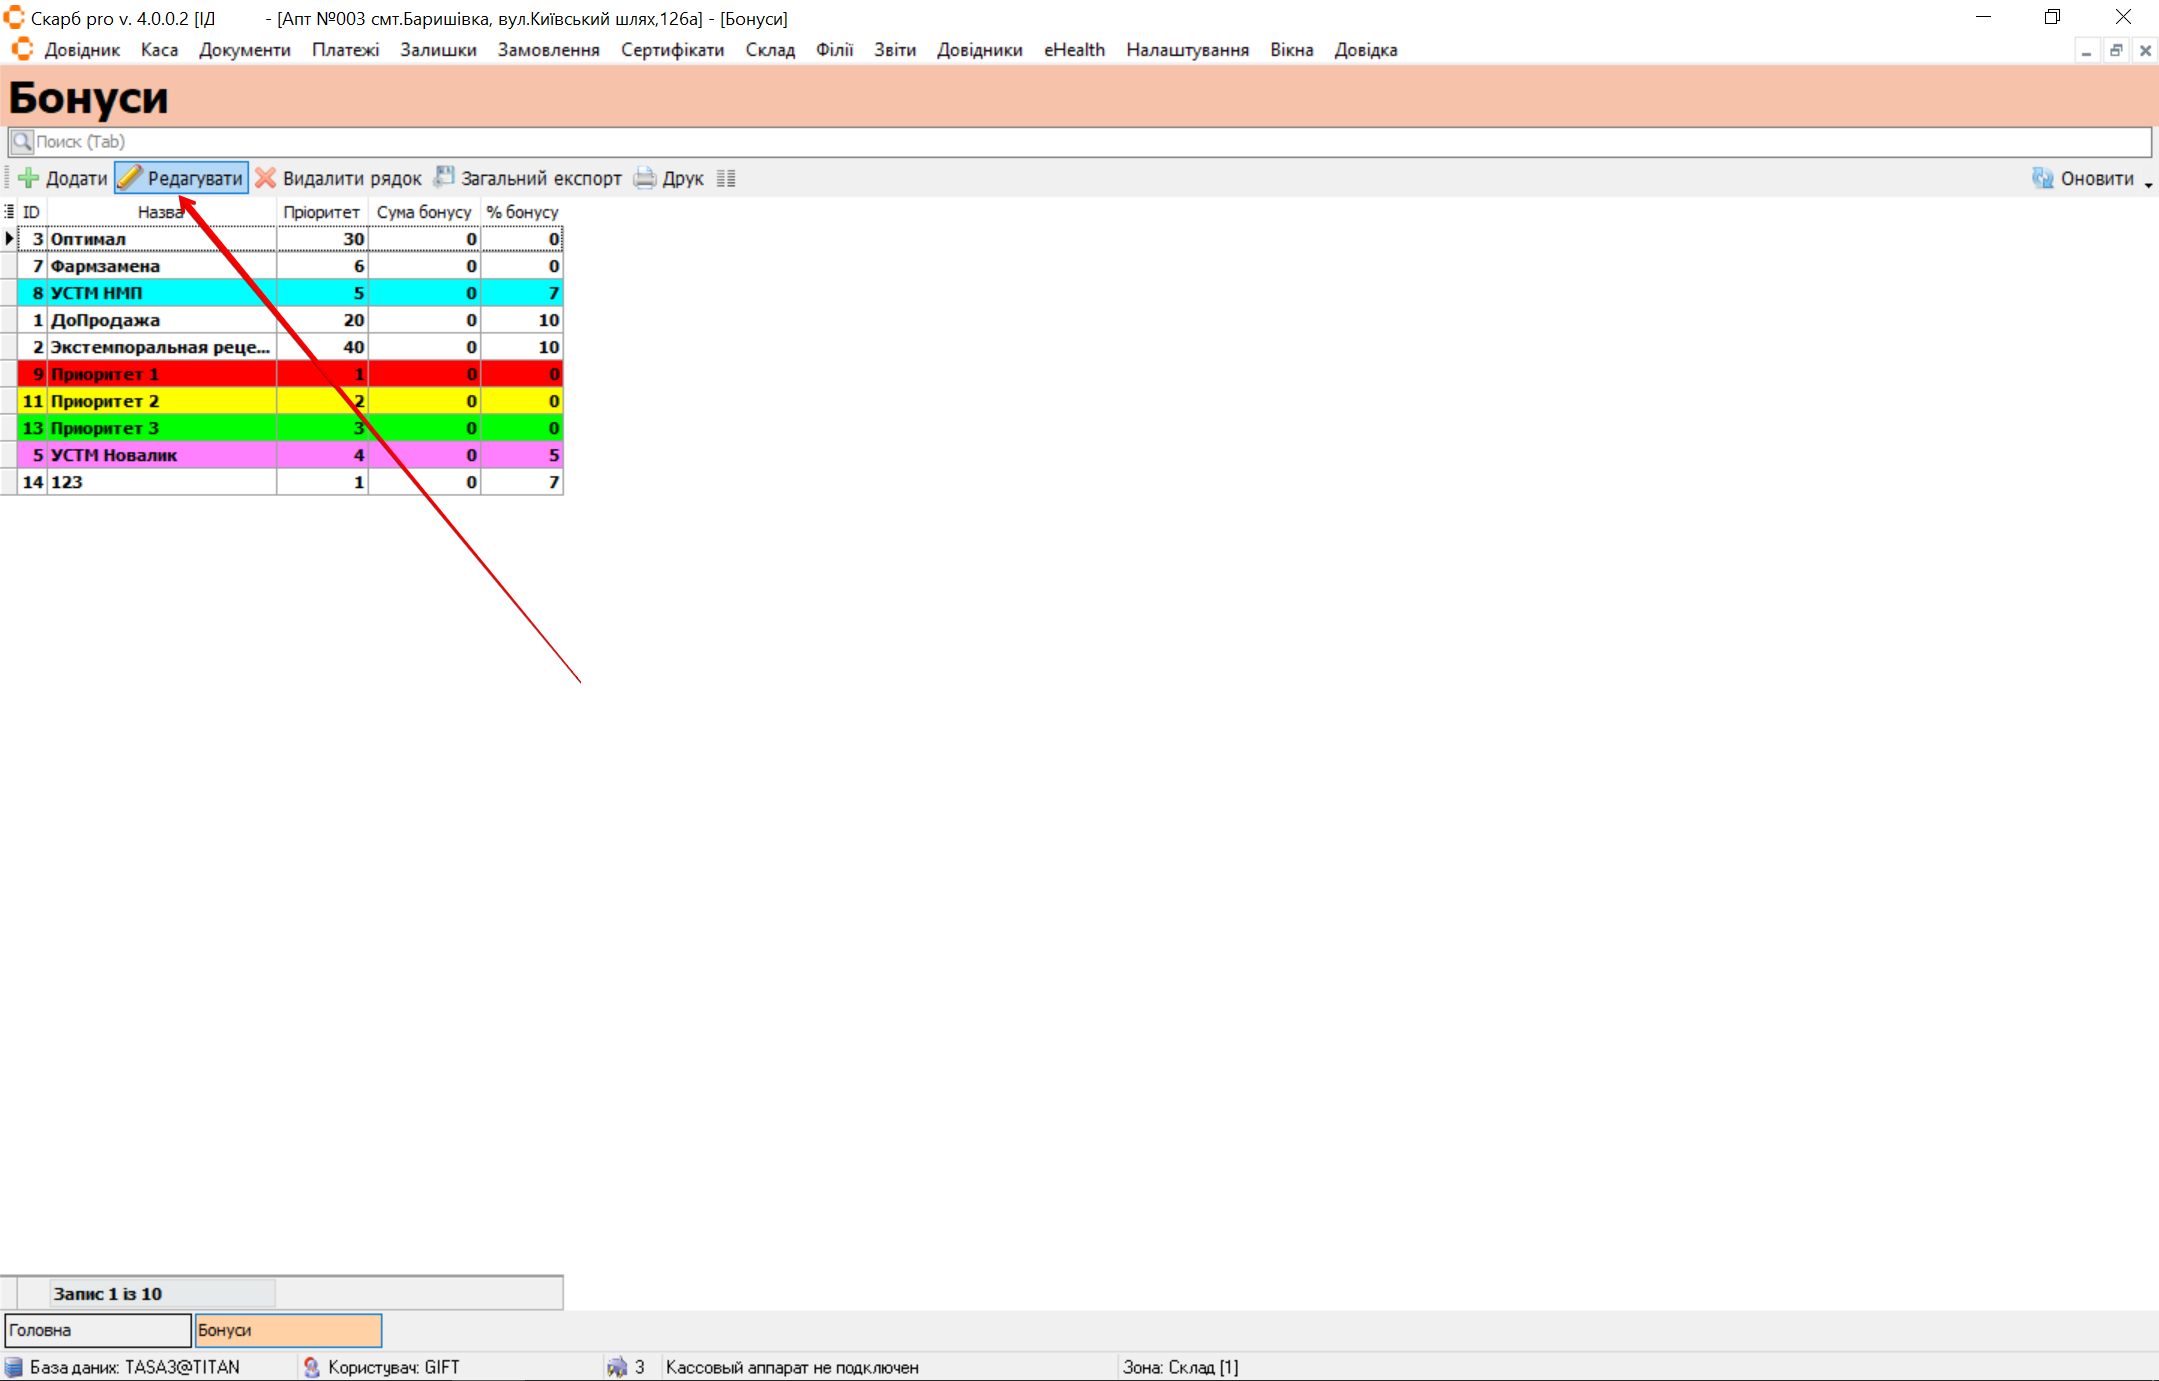
Task: Sort by the Пріоритет column header
Action: coord(321,212)
